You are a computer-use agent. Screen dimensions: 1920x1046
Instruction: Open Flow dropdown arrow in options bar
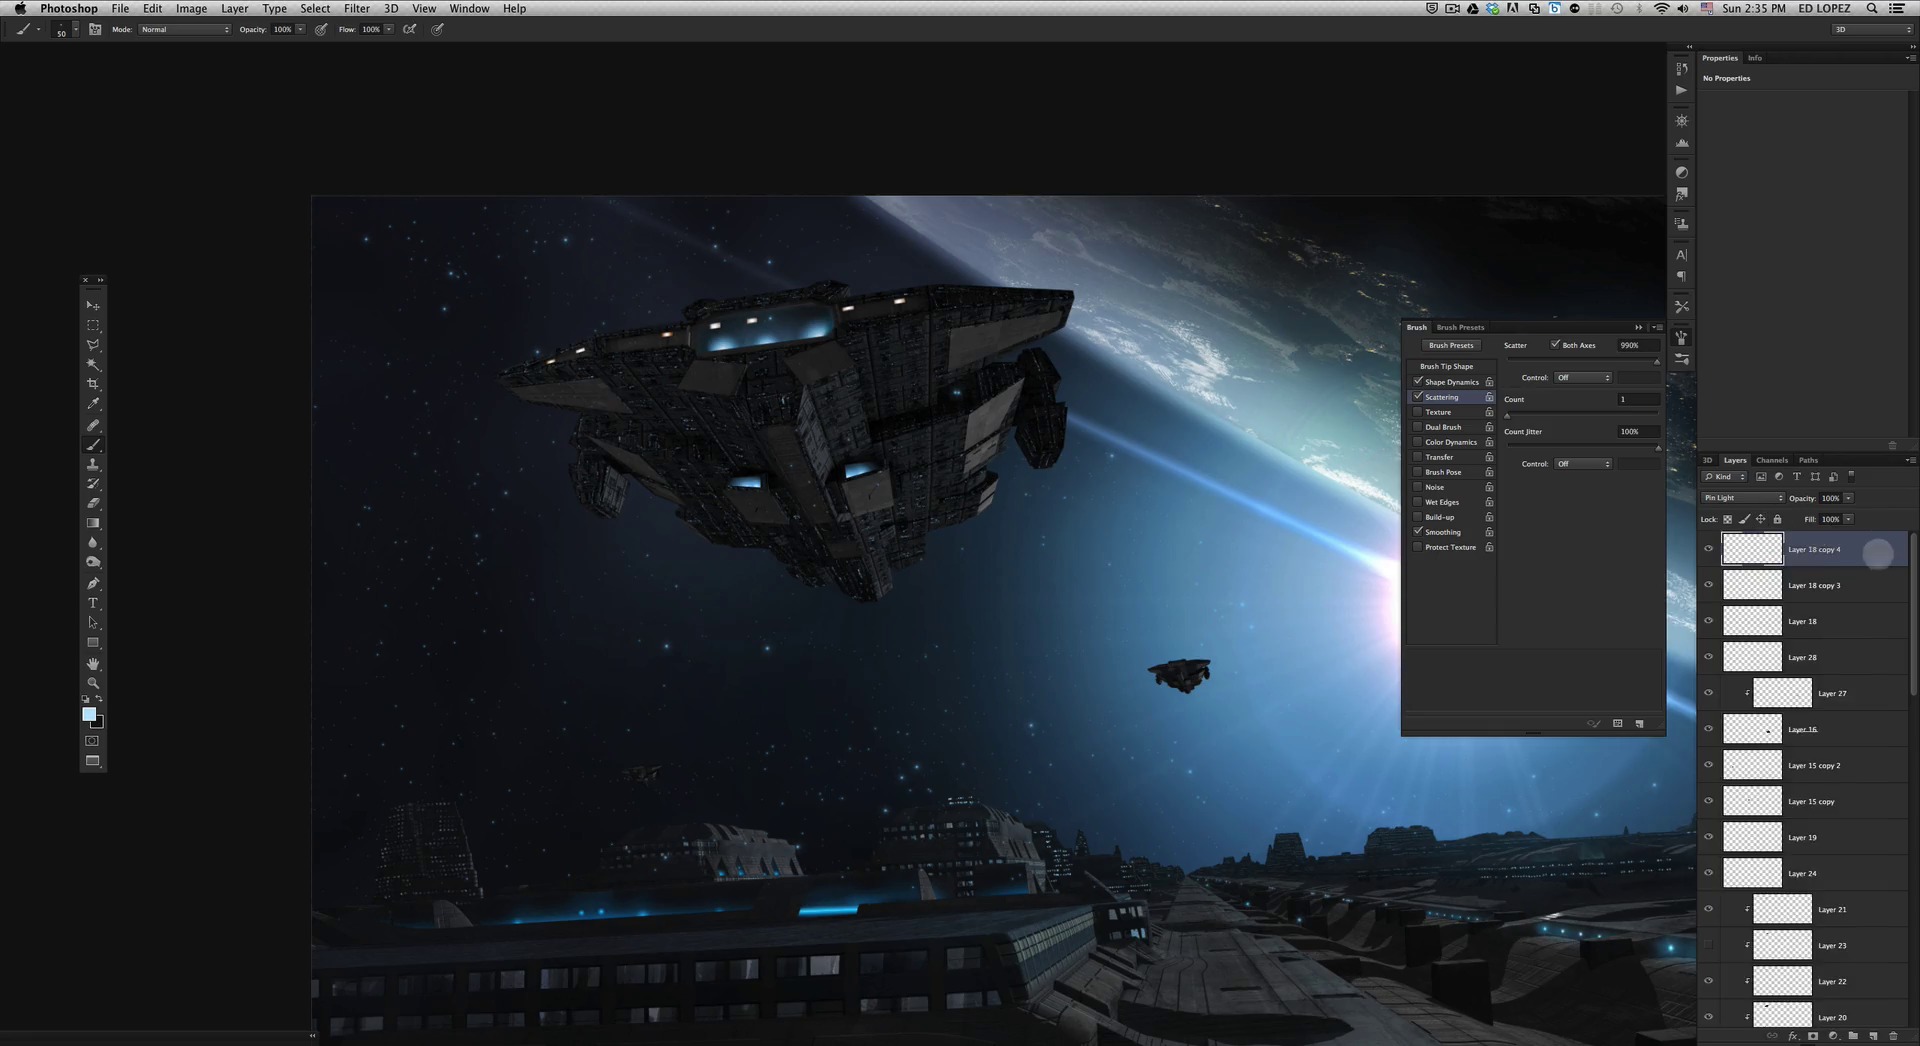[388, 29]
